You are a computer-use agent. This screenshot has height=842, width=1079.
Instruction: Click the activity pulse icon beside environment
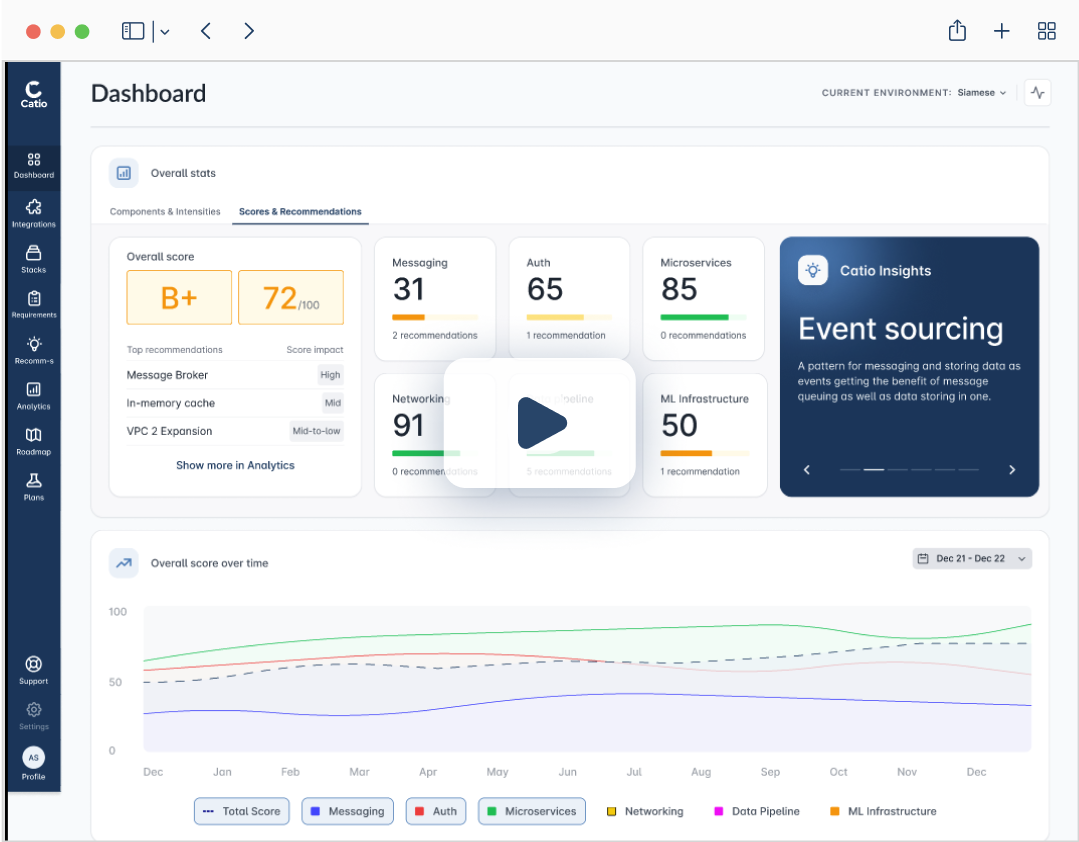(1038, 93)
